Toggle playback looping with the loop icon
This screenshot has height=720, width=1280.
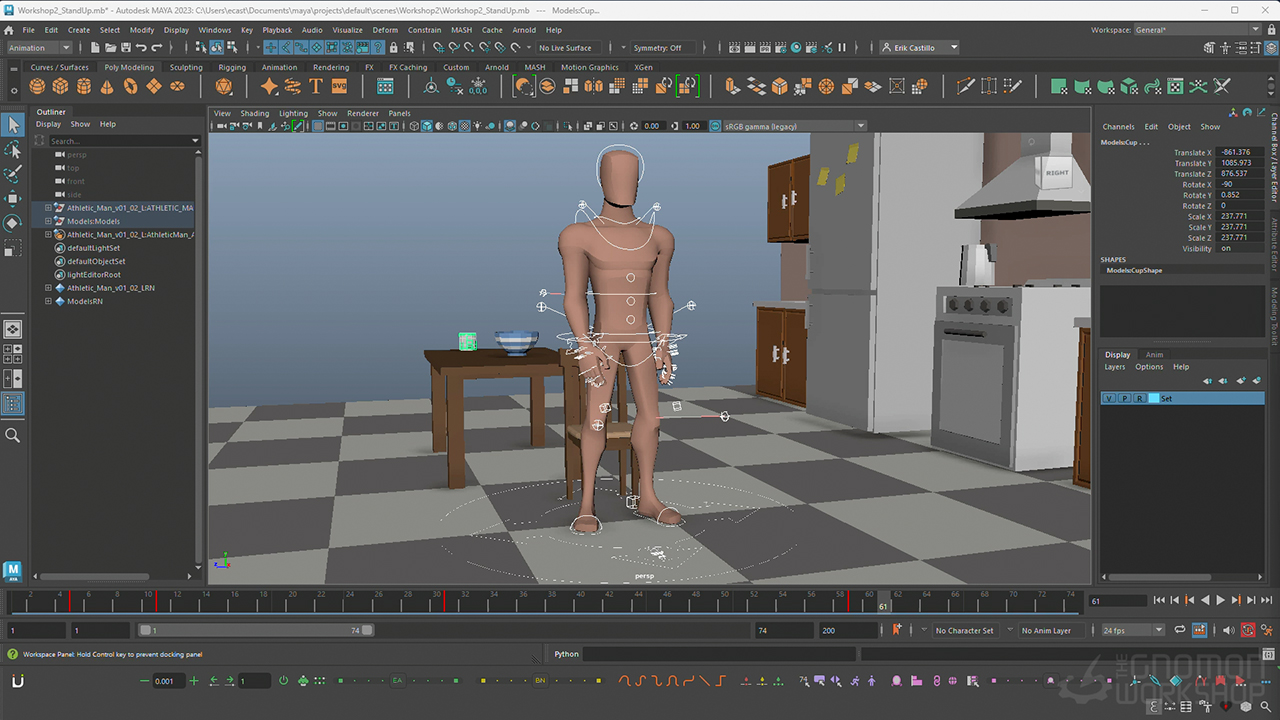coord(1180,630)
